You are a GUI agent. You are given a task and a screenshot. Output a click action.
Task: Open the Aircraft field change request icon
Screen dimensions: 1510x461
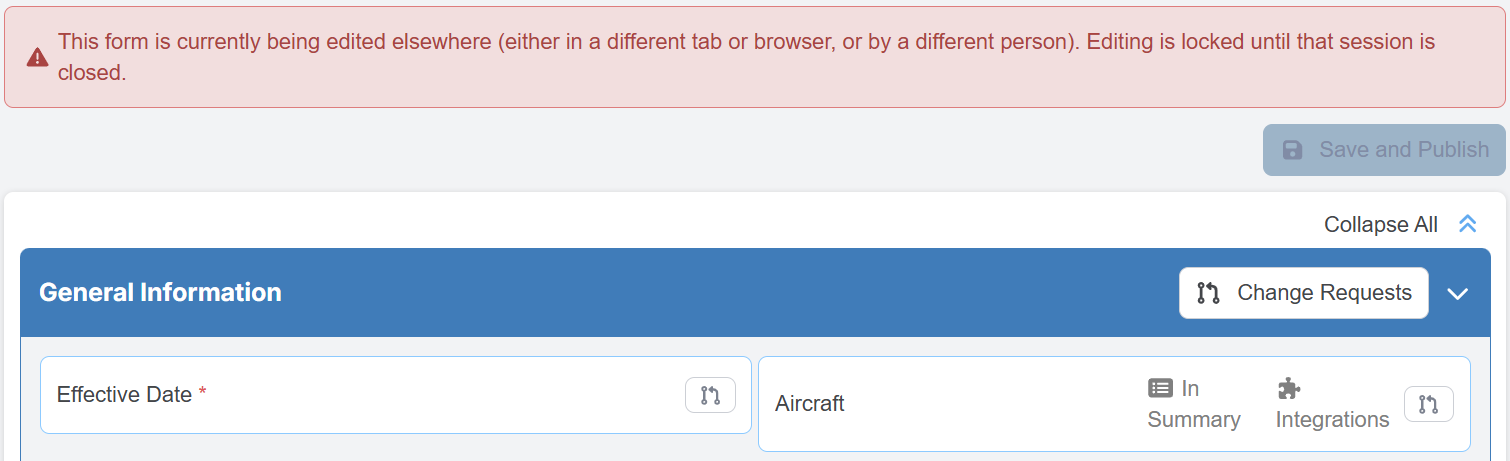click(x=1428, y=404)
